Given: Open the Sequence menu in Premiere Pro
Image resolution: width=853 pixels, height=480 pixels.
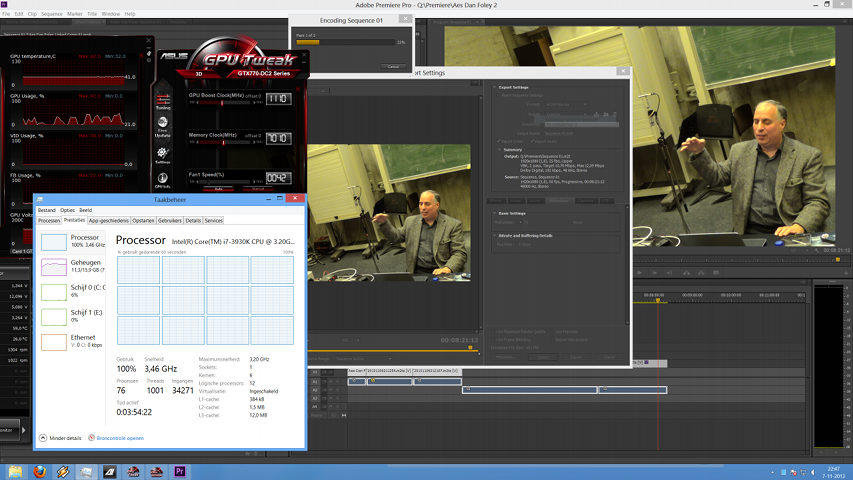Looking at the screenshot, I should [51, 14].
